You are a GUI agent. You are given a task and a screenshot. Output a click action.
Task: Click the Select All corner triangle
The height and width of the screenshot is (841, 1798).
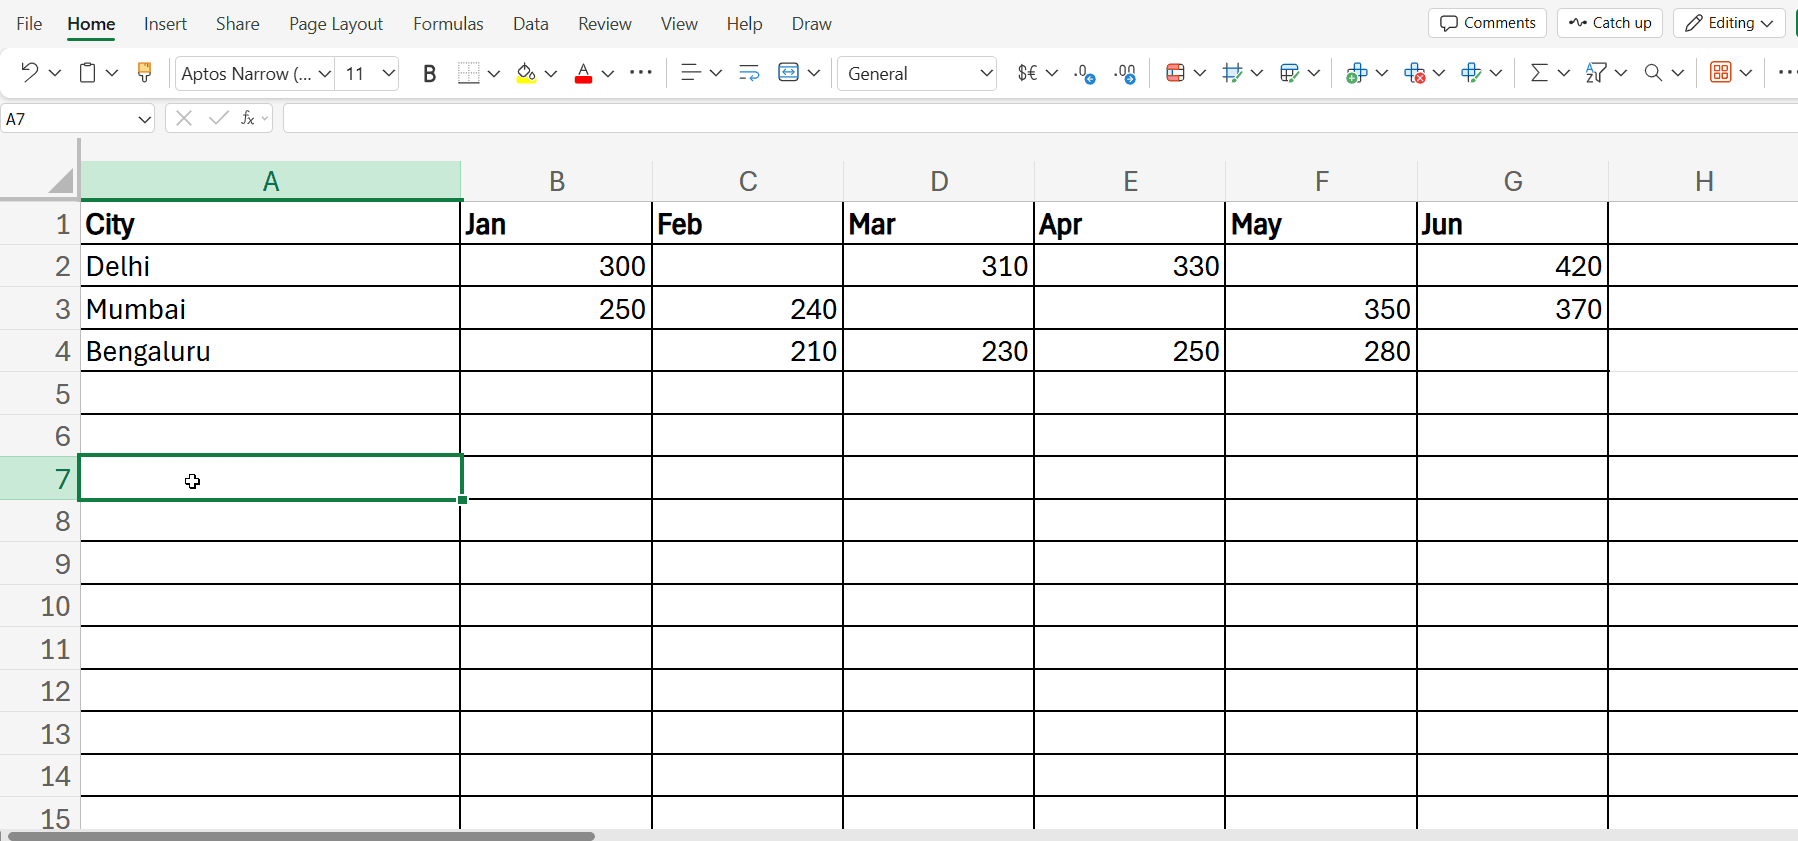[x=61, y=181]
